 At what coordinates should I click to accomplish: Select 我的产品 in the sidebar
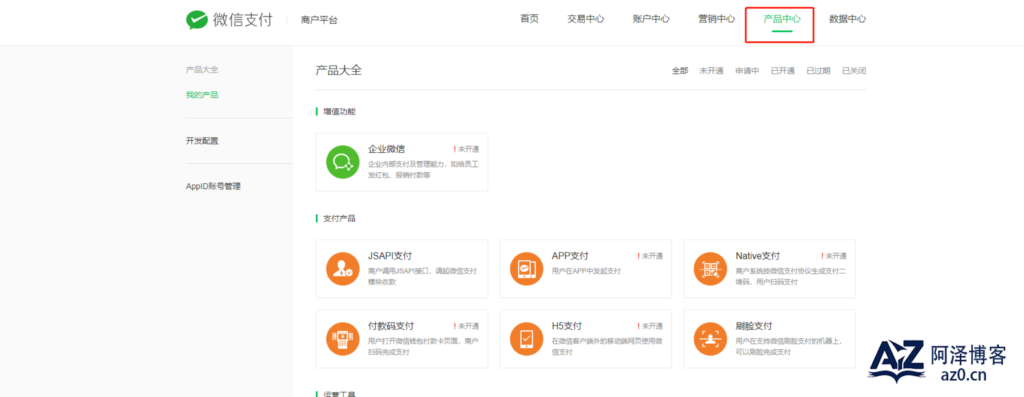(202, 95)
